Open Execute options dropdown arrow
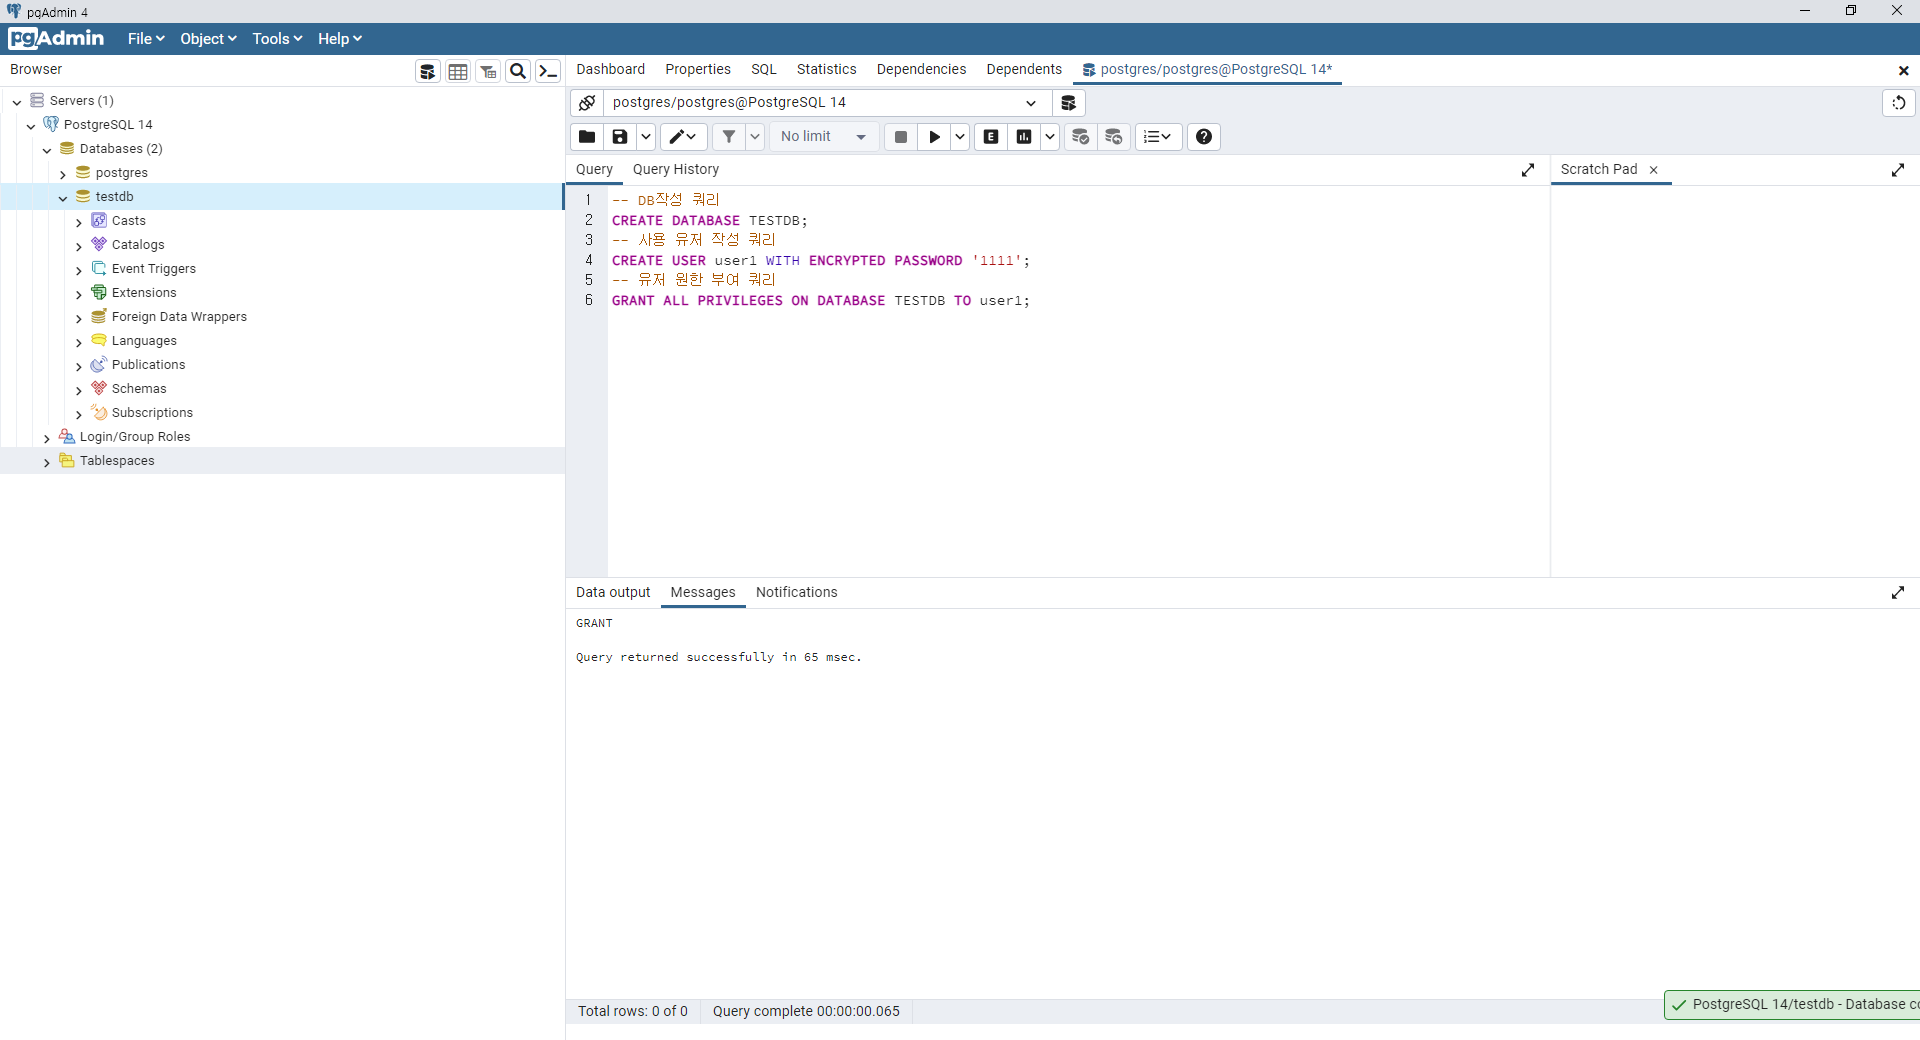 [x=960, y=137]
